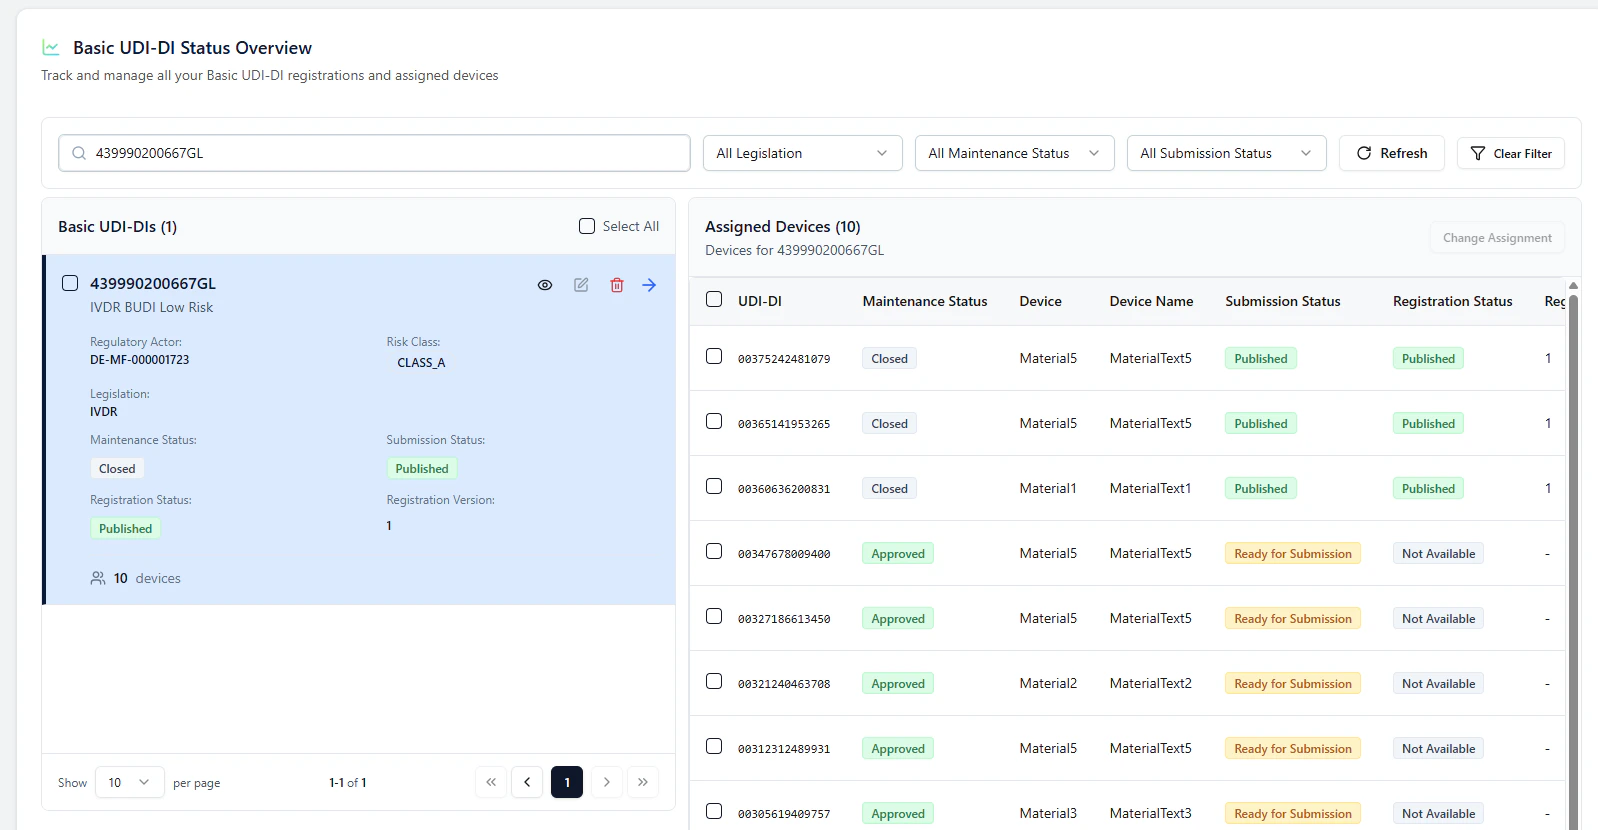
Task: Select the row checkbox for 00365141953265
Action: [714, 421]
